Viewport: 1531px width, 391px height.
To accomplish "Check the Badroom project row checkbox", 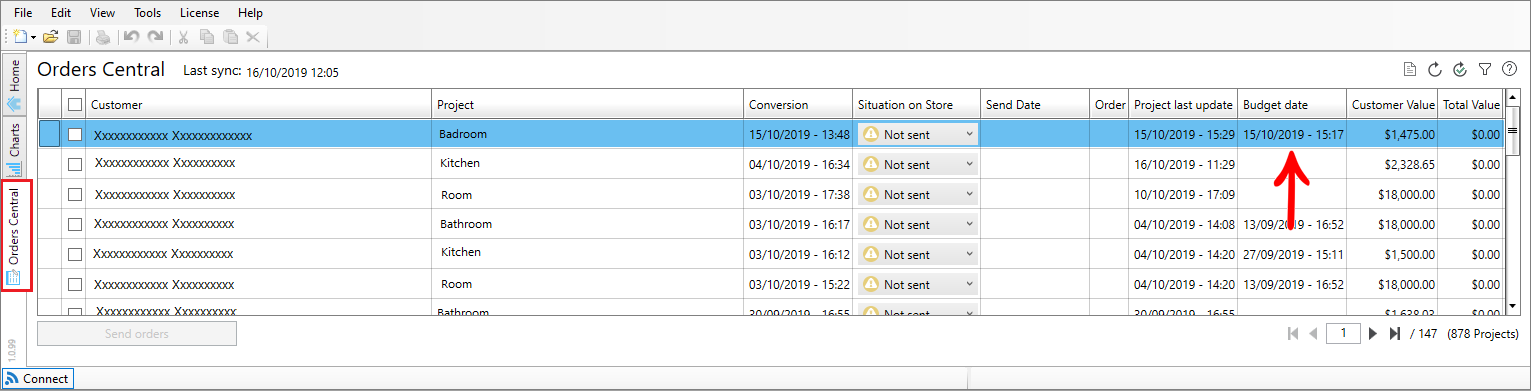I will (x=75, y=134).
